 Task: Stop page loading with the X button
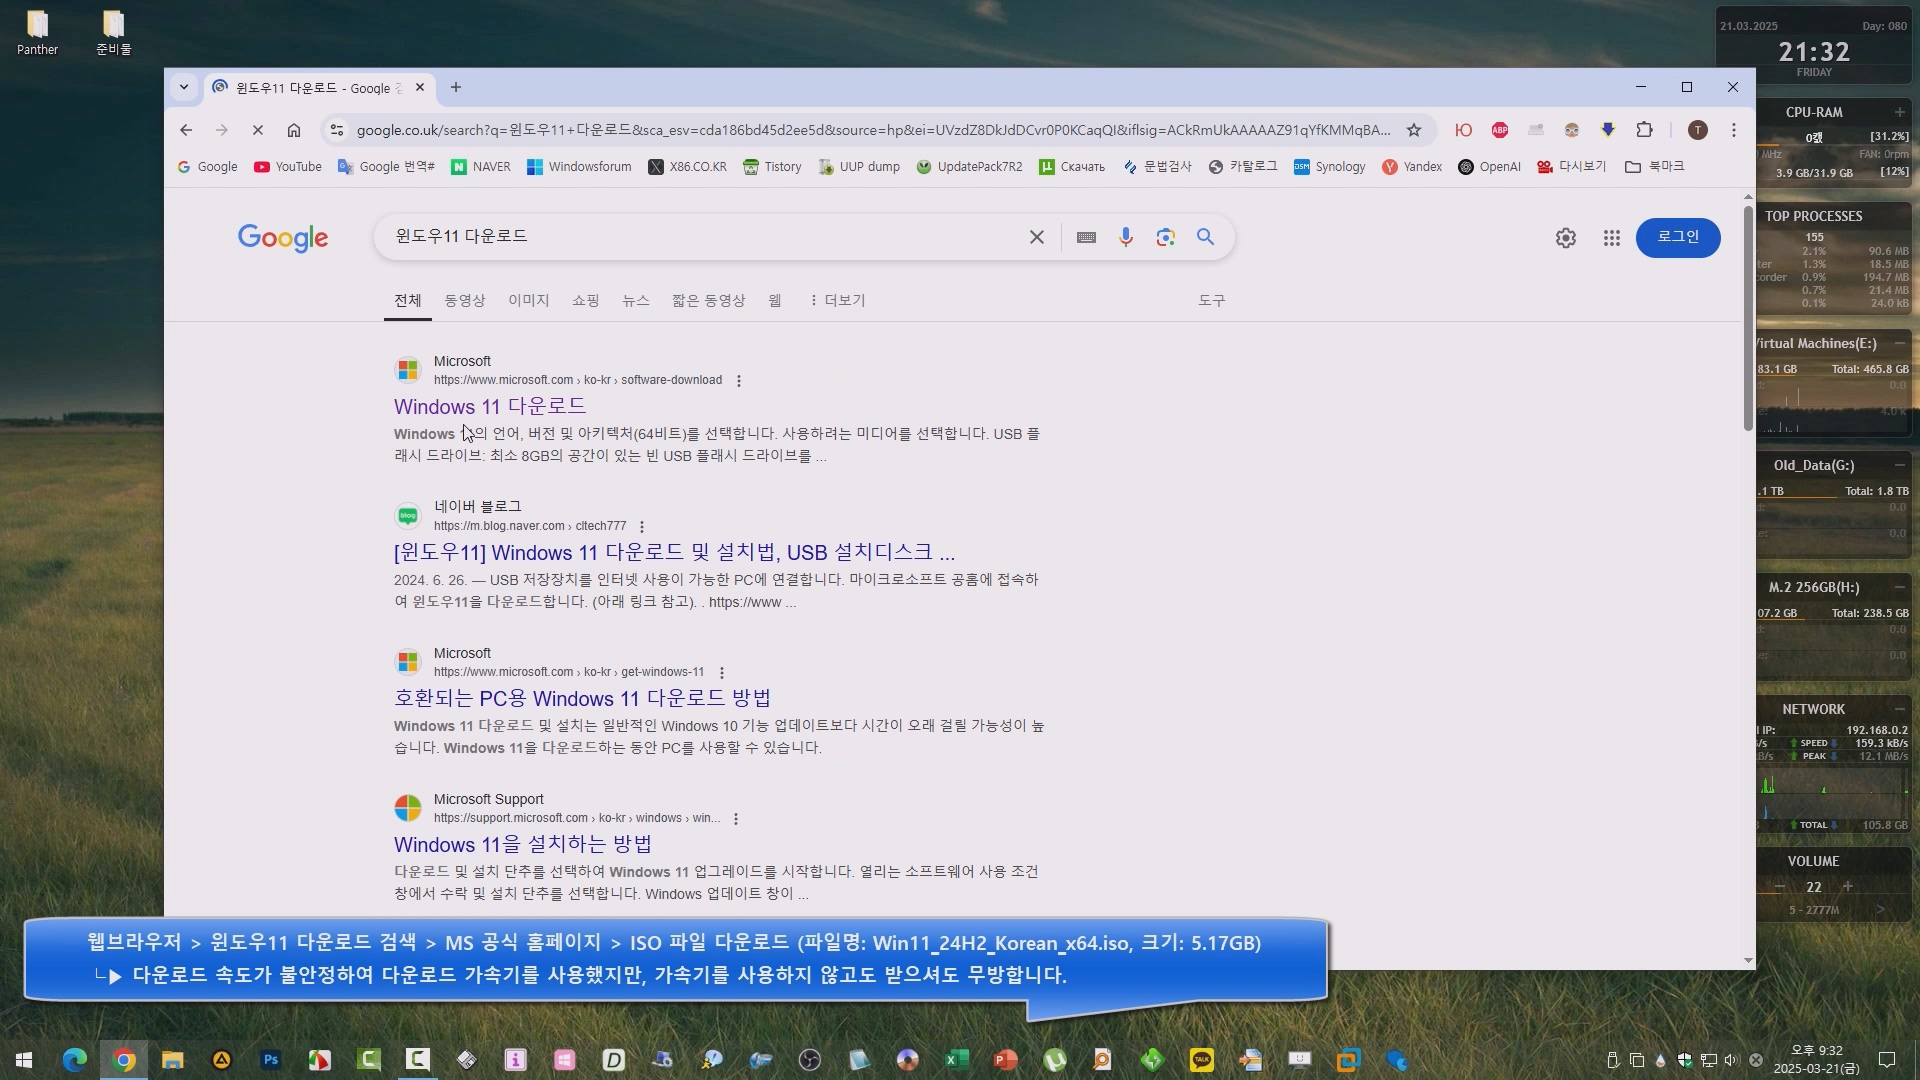point(257,130)
